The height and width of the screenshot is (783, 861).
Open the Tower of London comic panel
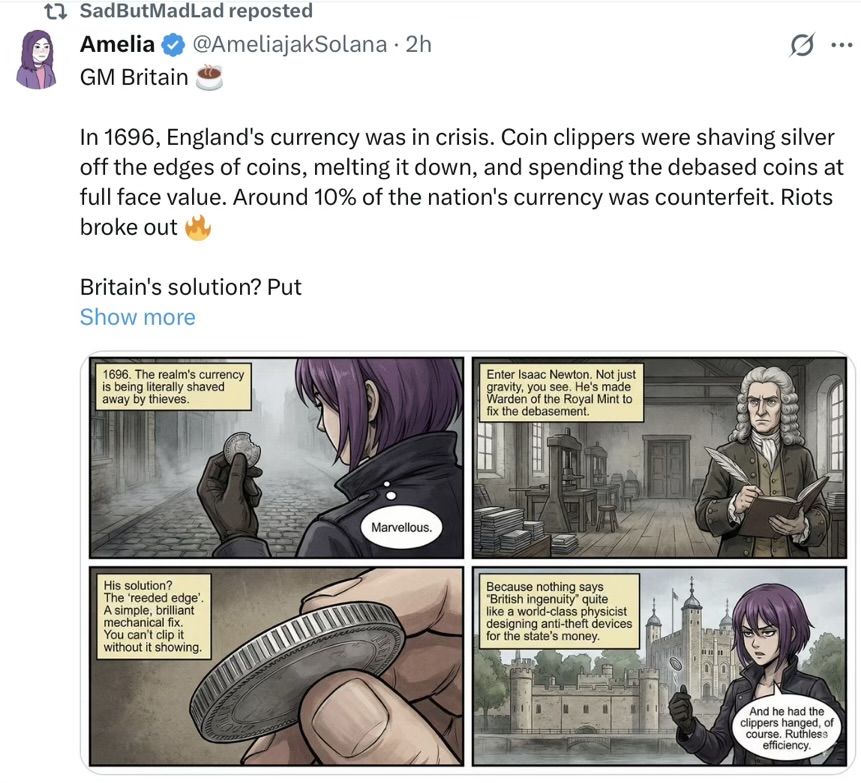659,667
